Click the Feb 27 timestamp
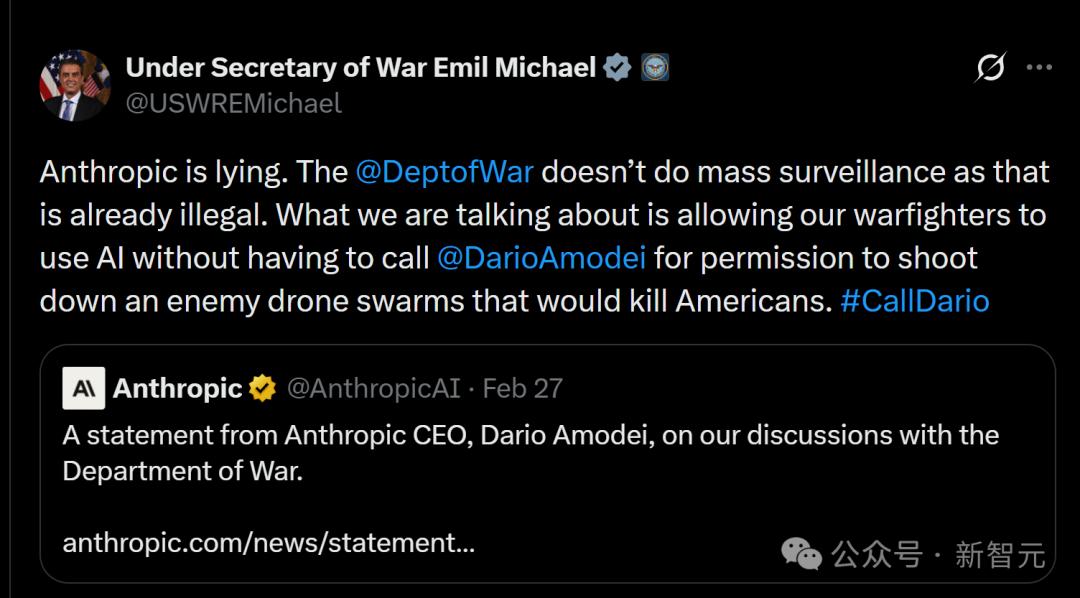Viewport: 1080px width, 598px height. 522,388
